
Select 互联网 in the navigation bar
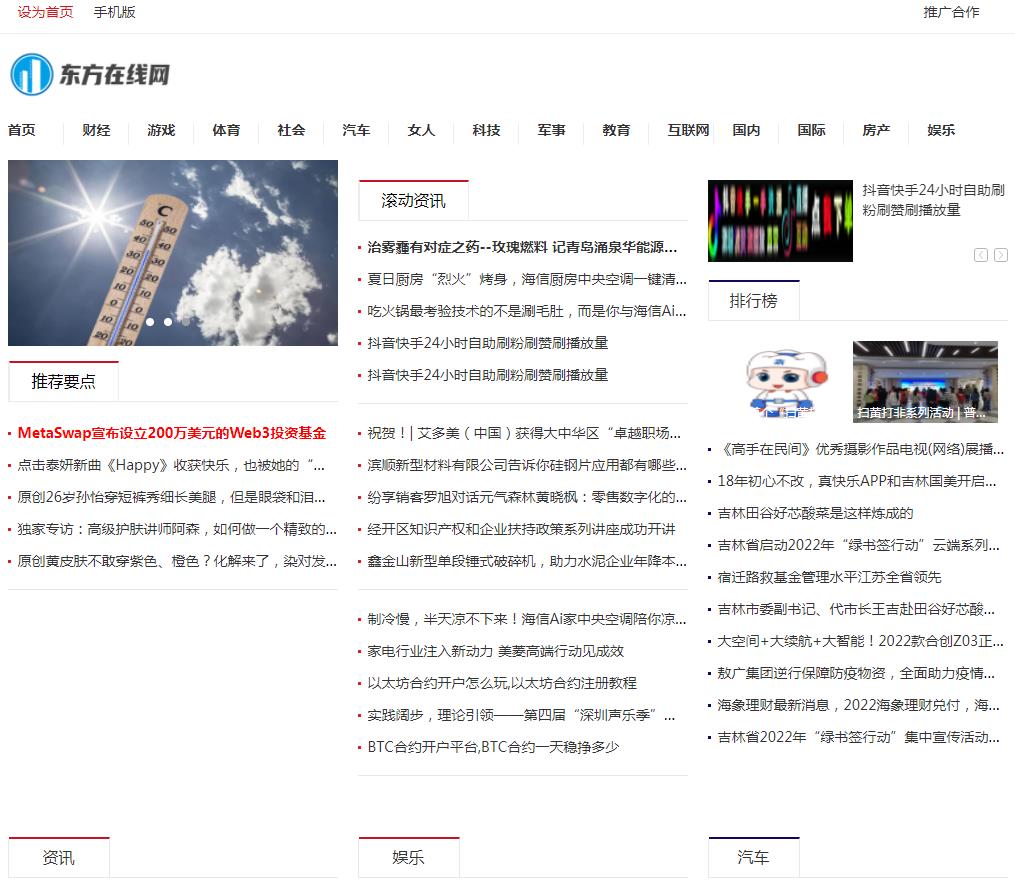pos(688,130)
